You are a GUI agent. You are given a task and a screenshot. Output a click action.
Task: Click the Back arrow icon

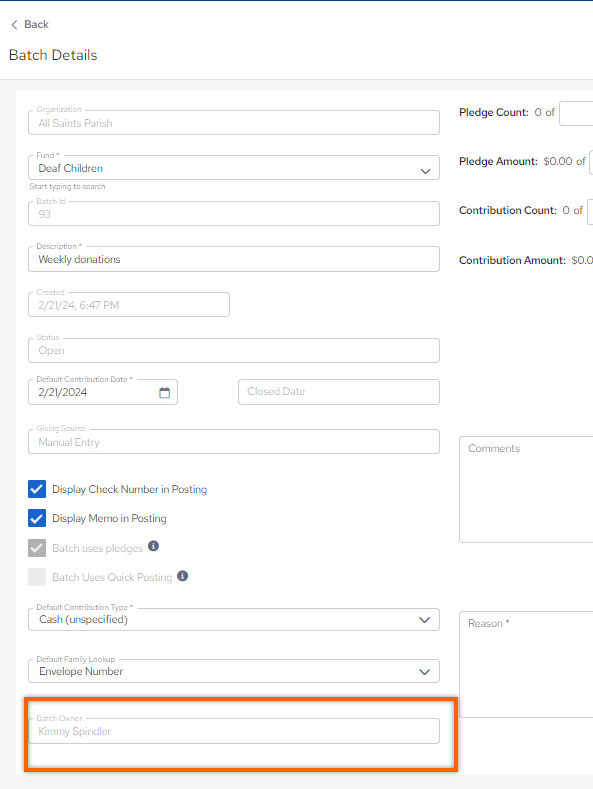[14, 24]
